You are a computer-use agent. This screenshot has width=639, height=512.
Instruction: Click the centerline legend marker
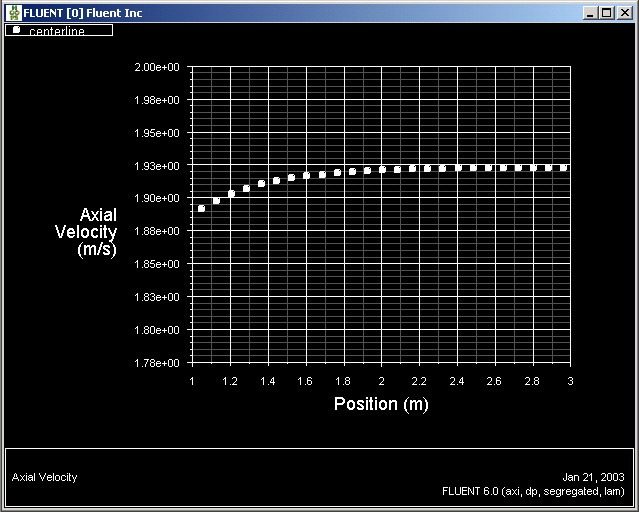point(17,29)
